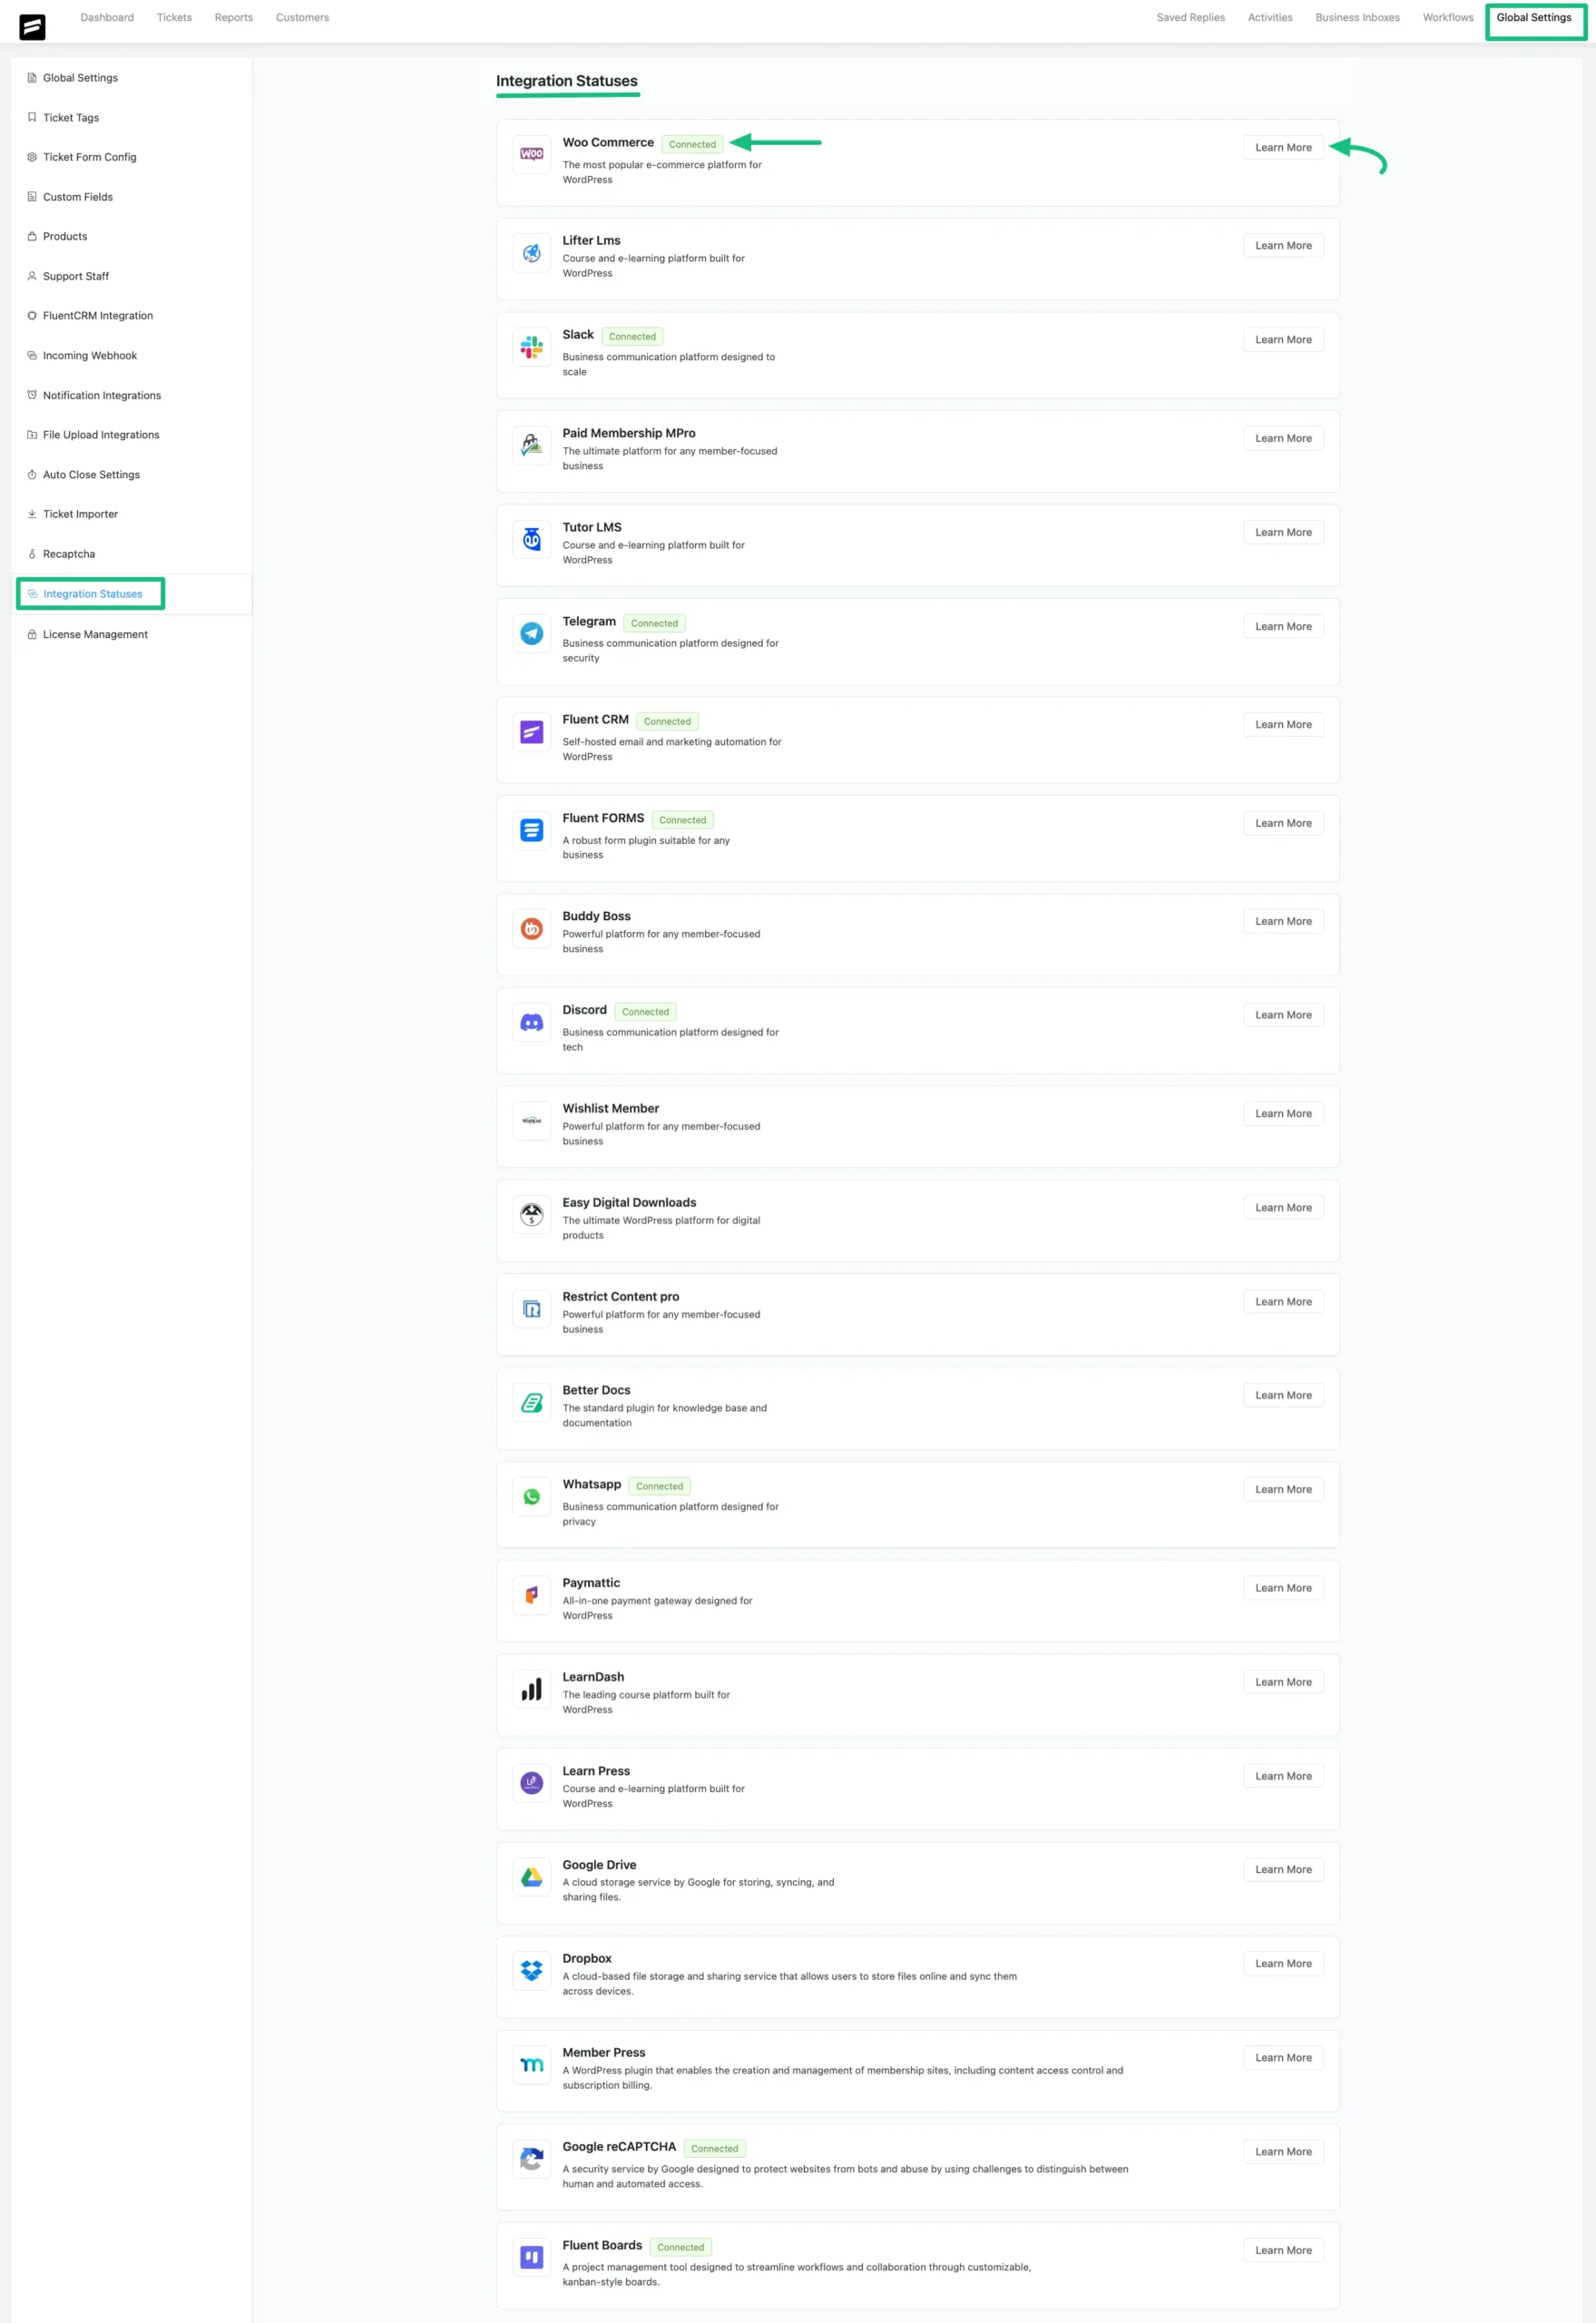This screenshot has width=1596, height=2323.
Task: Open Saved Replies in the top nav
Action: (x=1190, y=18)
